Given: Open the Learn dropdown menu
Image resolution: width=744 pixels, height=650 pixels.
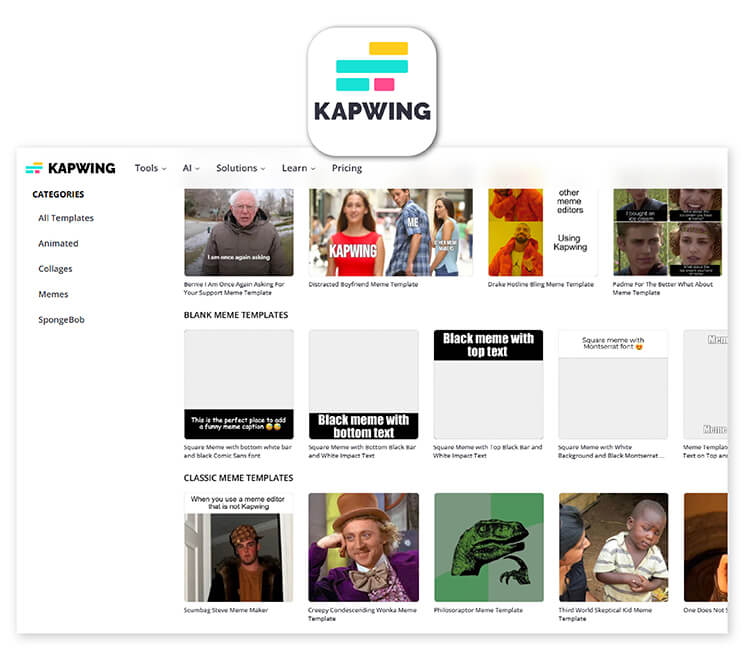Looking at the screenshot, I should pos(298,168).
